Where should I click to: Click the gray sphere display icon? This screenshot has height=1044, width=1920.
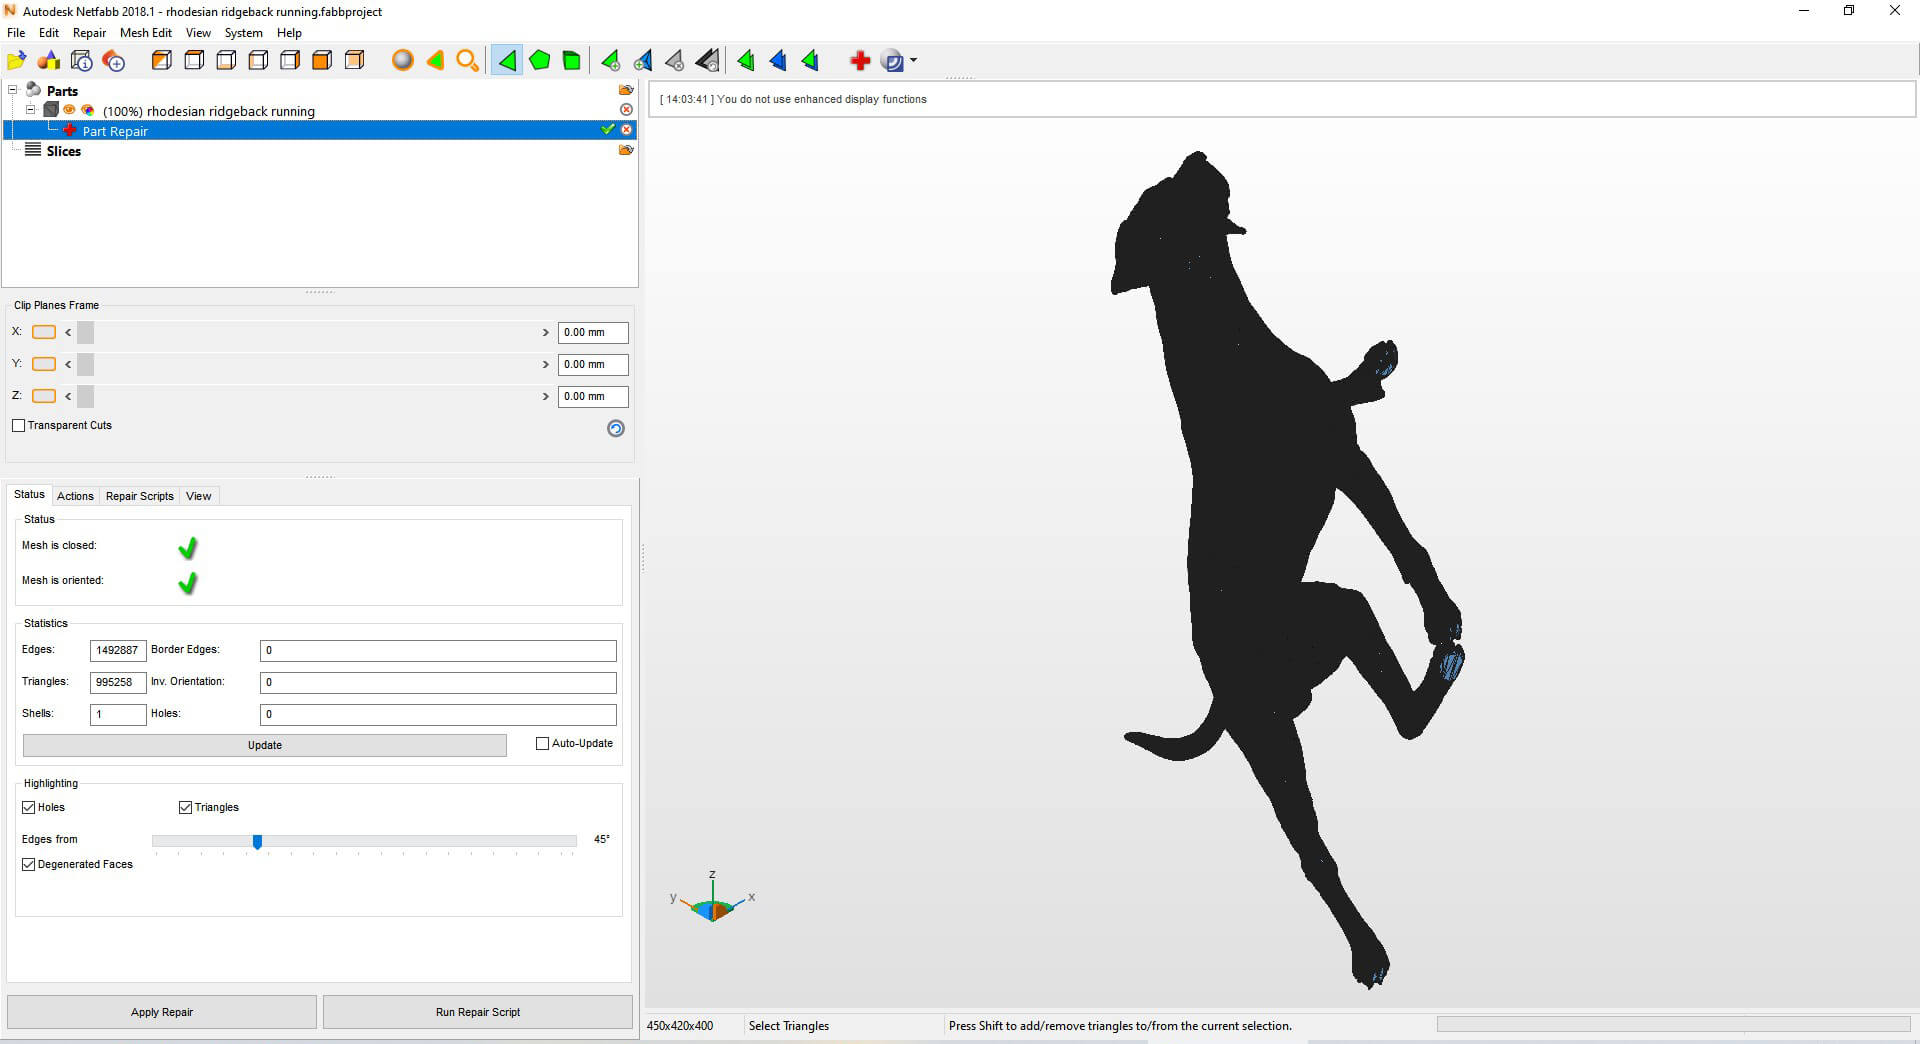tap(403, 60)
